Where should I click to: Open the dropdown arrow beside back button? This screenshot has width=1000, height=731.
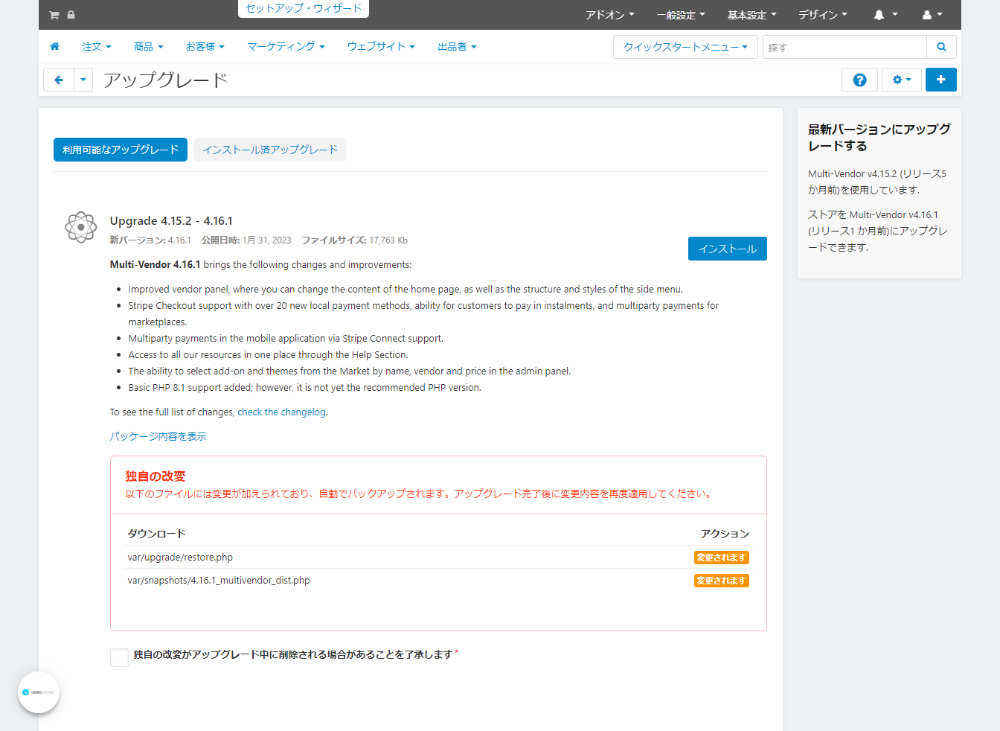click(84, 80)
